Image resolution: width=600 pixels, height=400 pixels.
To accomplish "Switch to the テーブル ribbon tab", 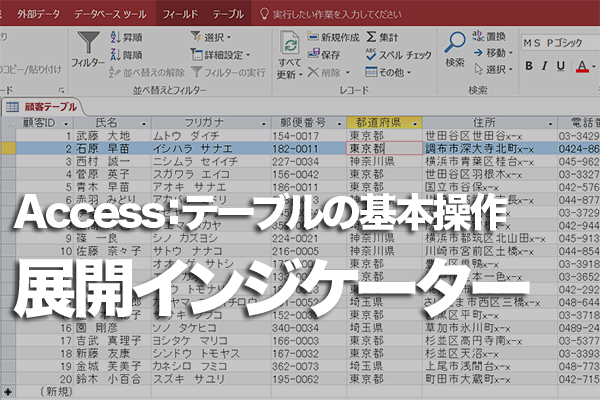I will coord(228,14).
